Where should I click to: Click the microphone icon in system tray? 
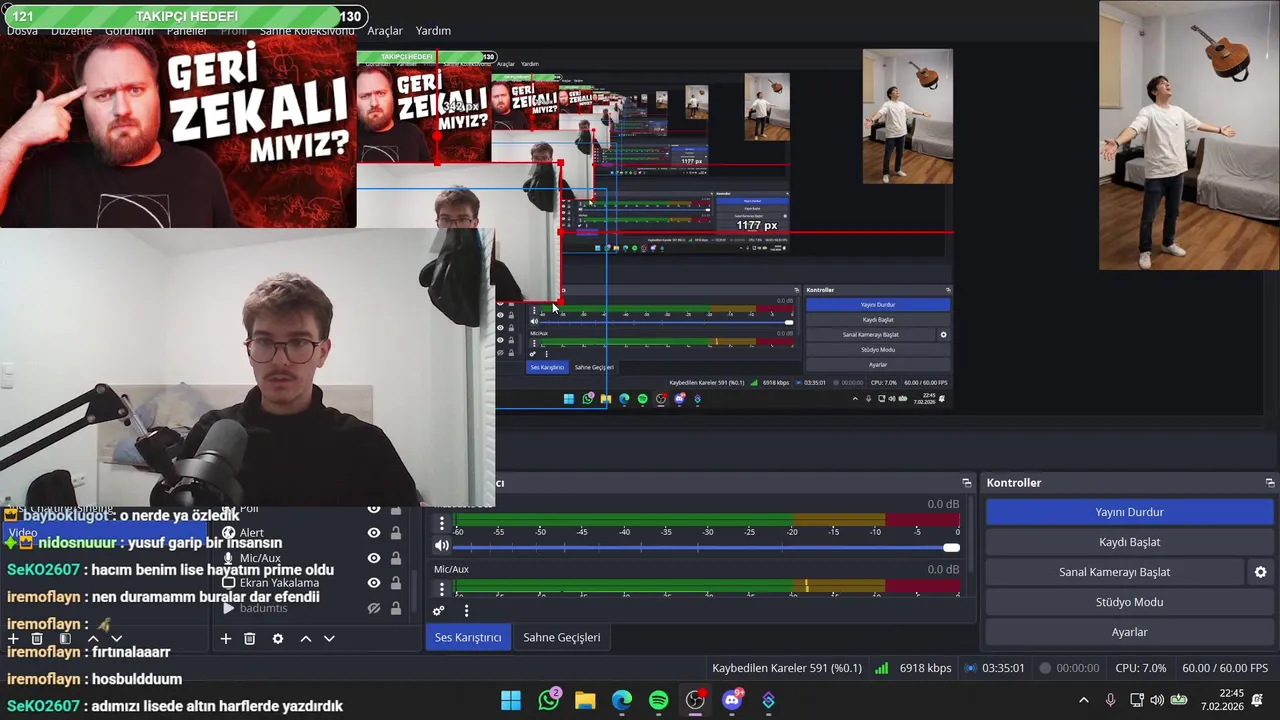pyautogui.click(x=1110, y=700)
